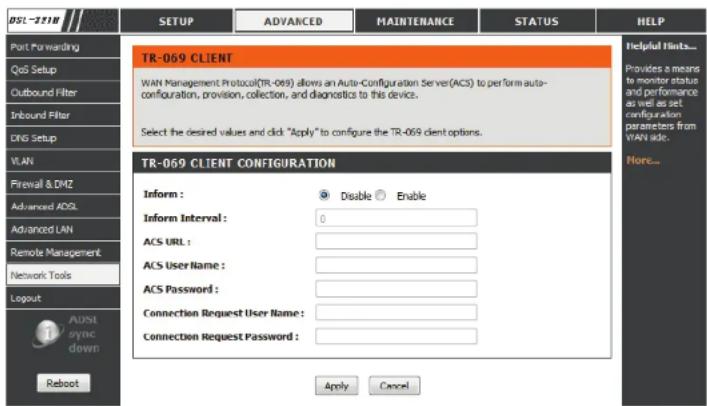Open Outbound Filter page

pos(63,92)
